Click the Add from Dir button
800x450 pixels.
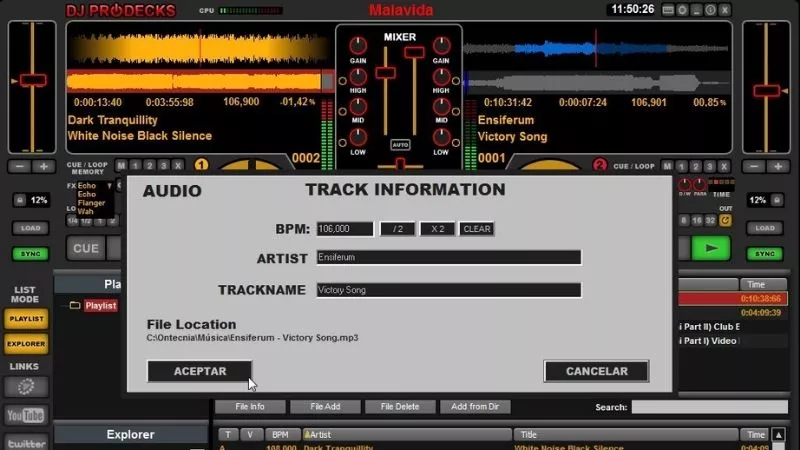pos(475,407)
